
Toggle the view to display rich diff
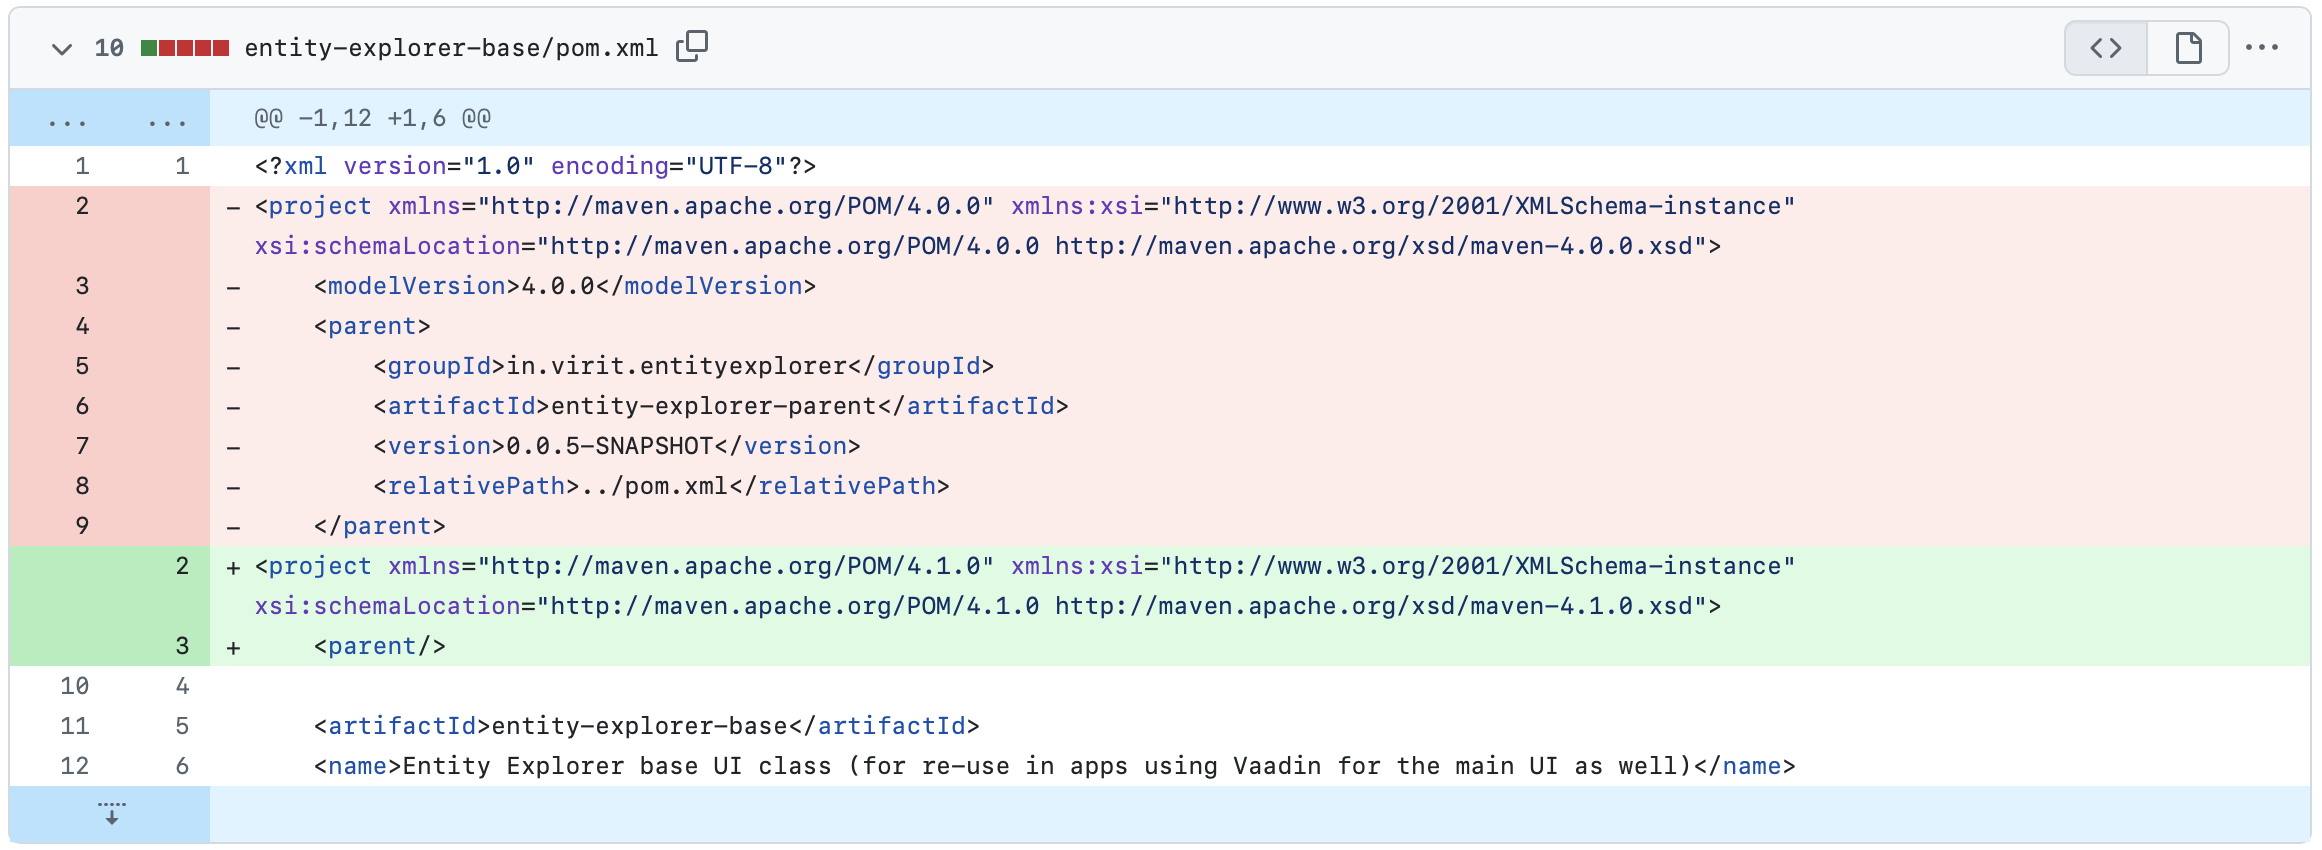[x=2187, y=46]
